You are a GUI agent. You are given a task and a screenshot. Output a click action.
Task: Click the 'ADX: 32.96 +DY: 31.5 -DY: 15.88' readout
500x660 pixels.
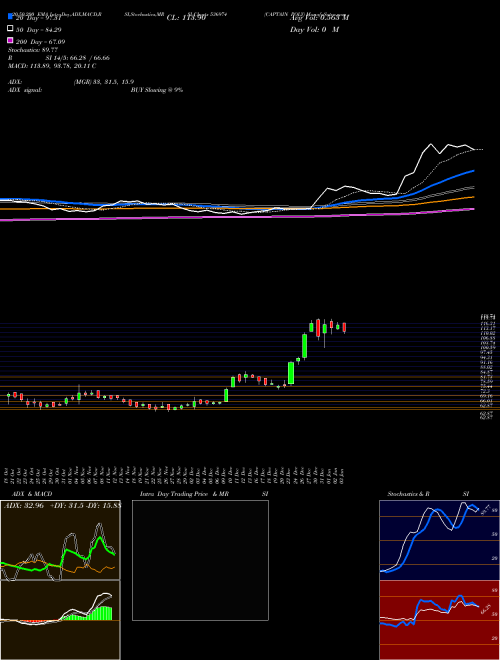click(62, 506)
